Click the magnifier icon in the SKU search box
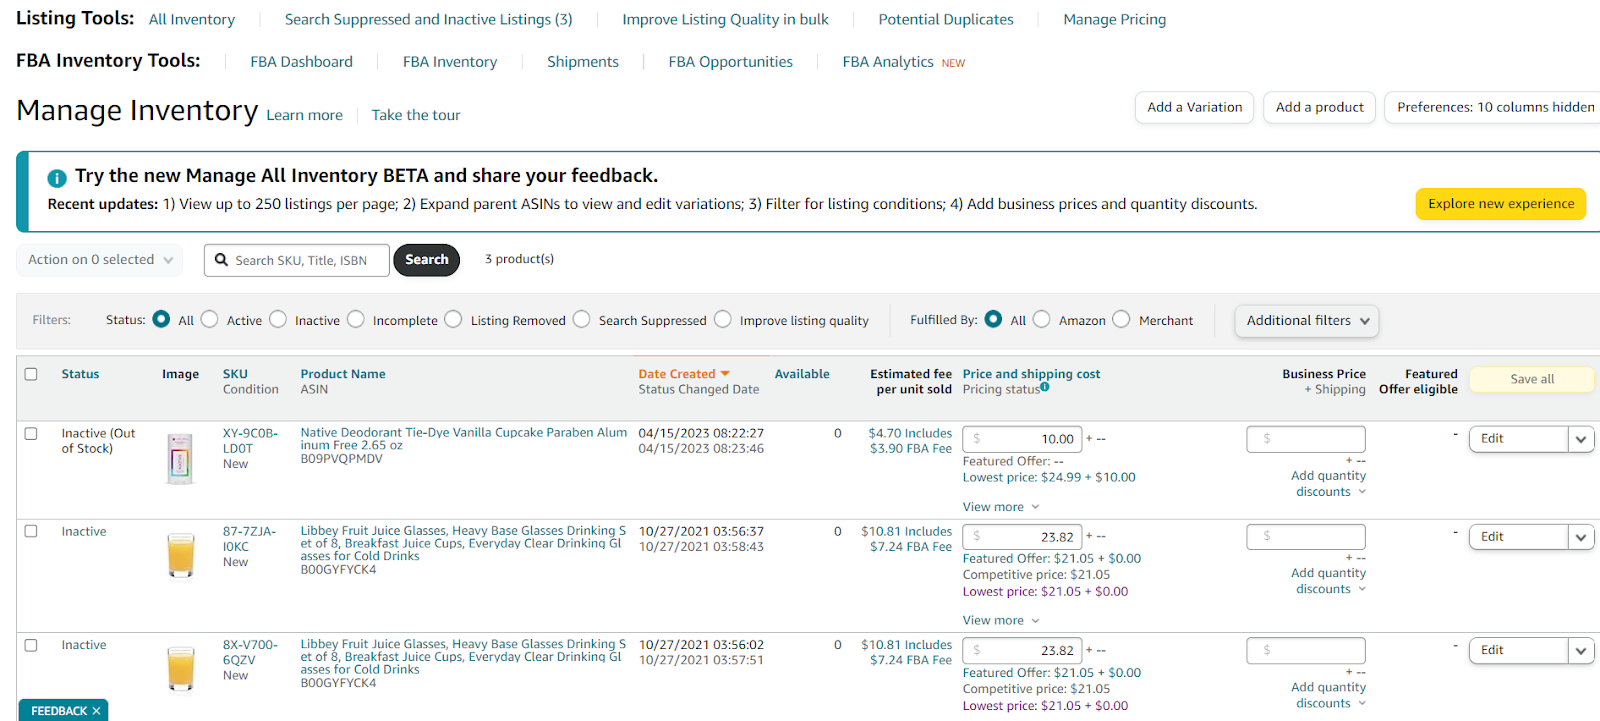 pos(222,260)
